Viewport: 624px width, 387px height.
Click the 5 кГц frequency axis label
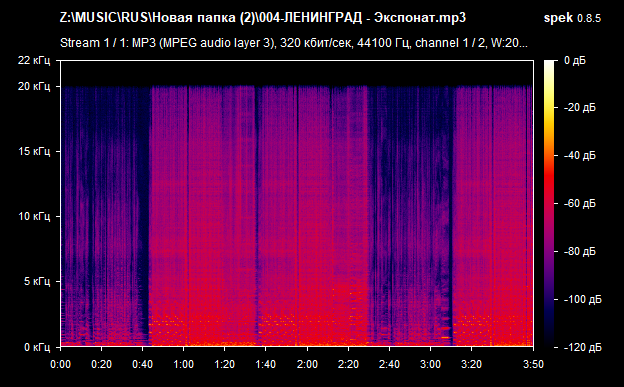[x=37, y=281]
